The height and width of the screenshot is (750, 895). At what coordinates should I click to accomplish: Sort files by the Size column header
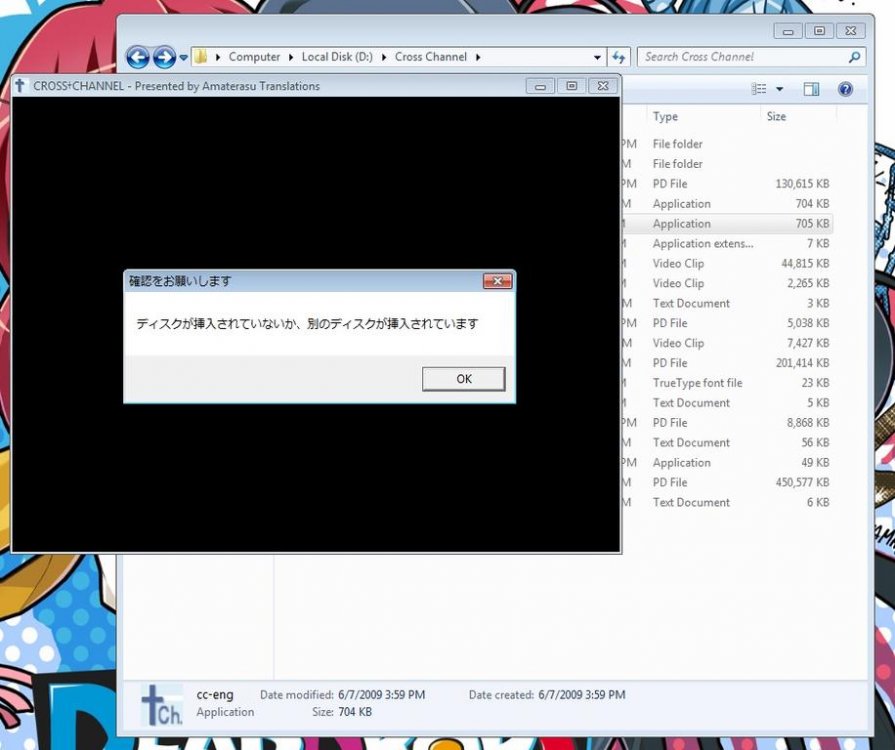(776, 117)
